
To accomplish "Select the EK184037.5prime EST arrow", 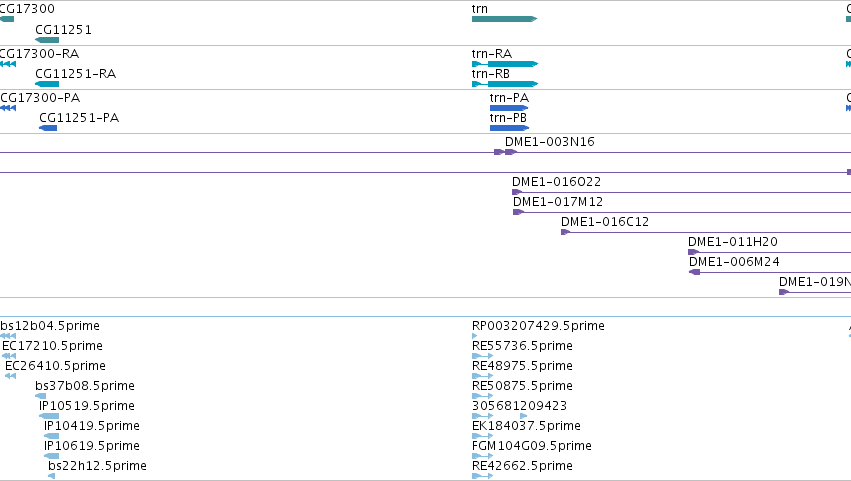I will (482, 435).
